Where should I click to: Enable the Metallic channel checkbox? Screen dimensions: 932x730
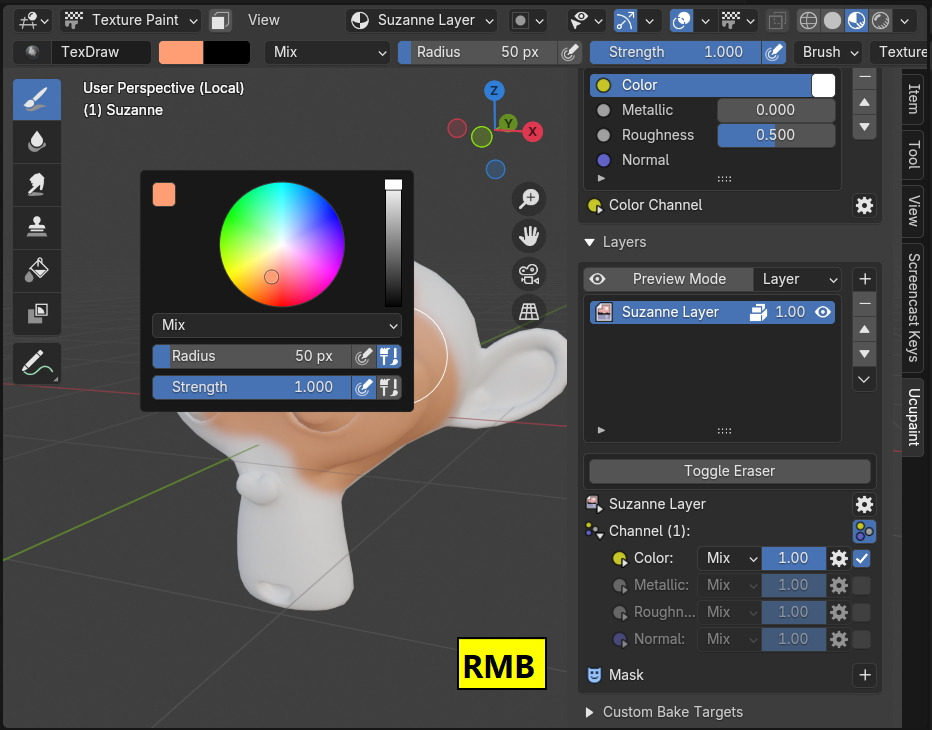861,586
